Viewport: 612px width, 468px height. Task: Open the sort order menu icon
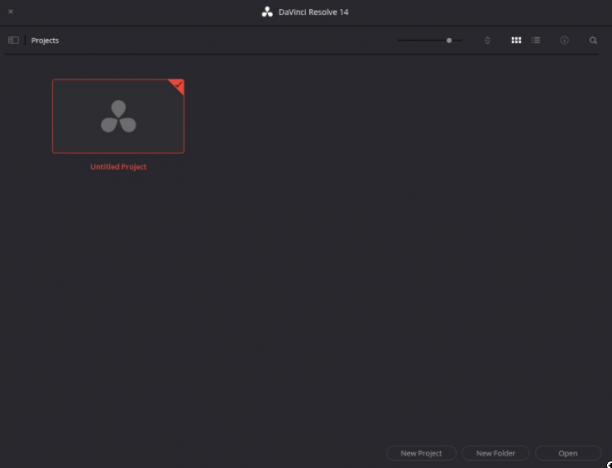[487, 40]
